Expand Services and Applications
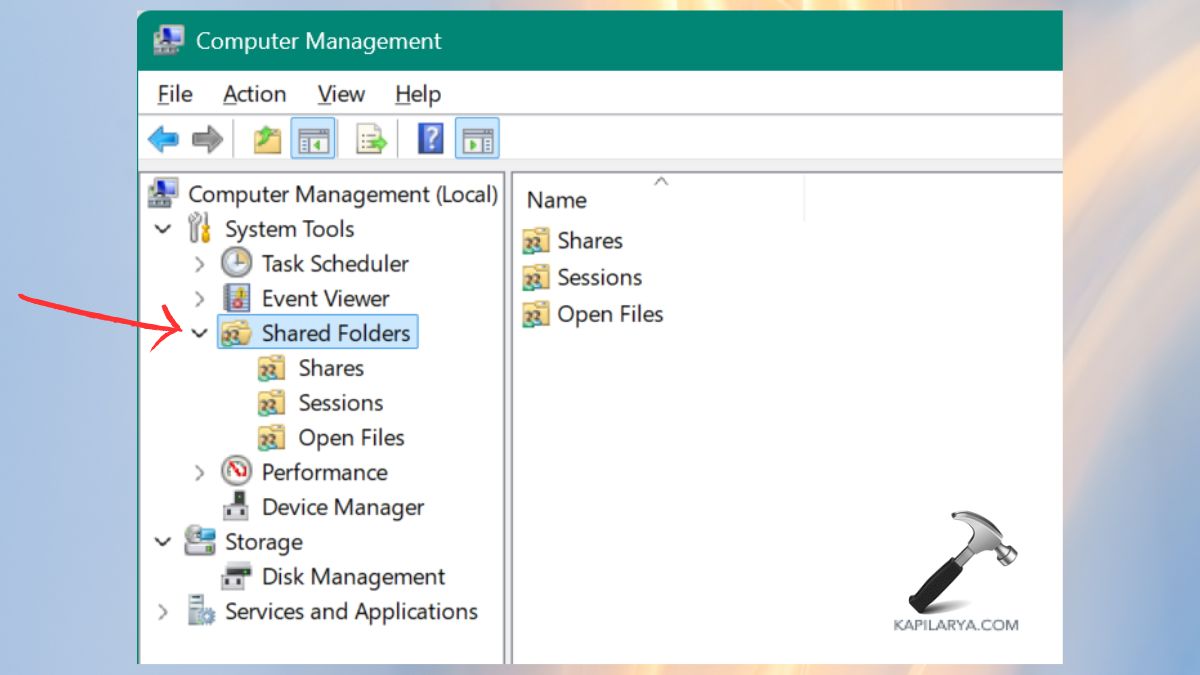The image size is (1200, 675). pos(163,612)
